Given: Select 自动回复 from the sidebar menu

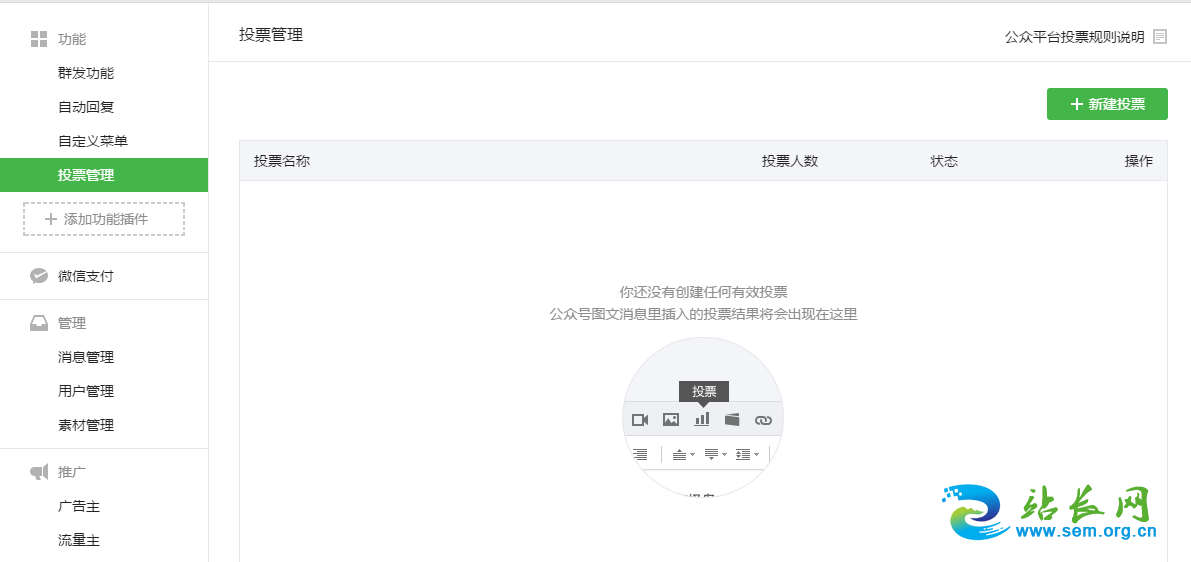Looking at the screenshot, I should [x=86, y=107].
